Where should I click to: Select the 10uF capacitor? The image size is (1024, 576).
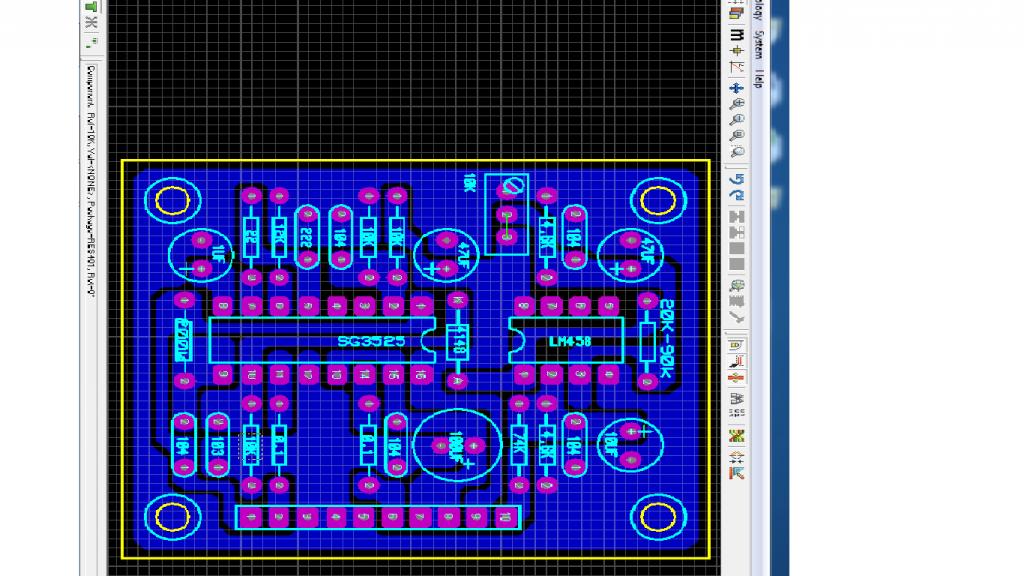point(630,445)
